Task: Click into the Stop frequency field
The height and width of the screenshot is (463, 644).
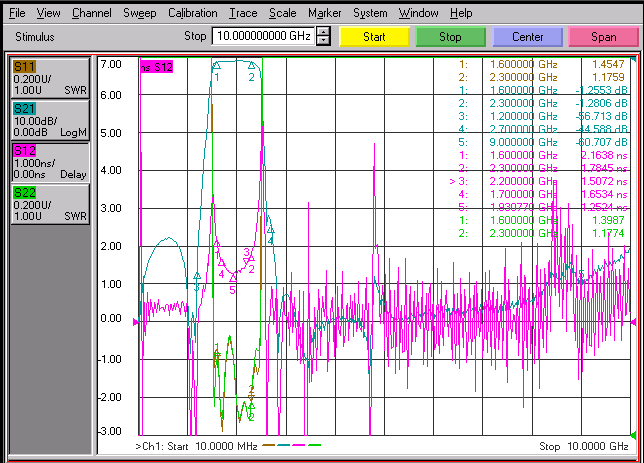Action: coord(263,36)
